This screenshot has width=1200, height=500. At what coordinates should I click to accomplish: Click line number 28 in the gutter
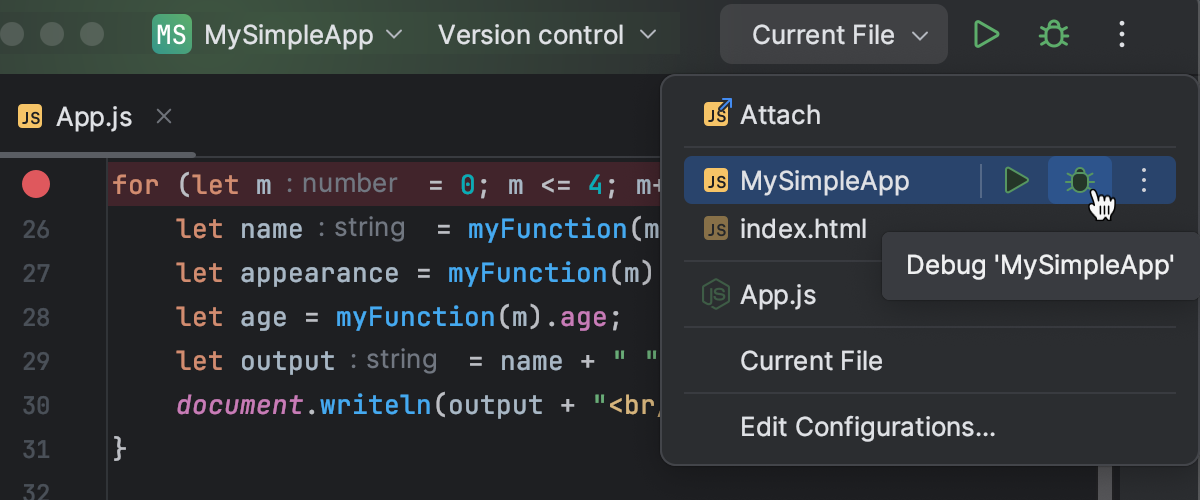tap(36, 317)
